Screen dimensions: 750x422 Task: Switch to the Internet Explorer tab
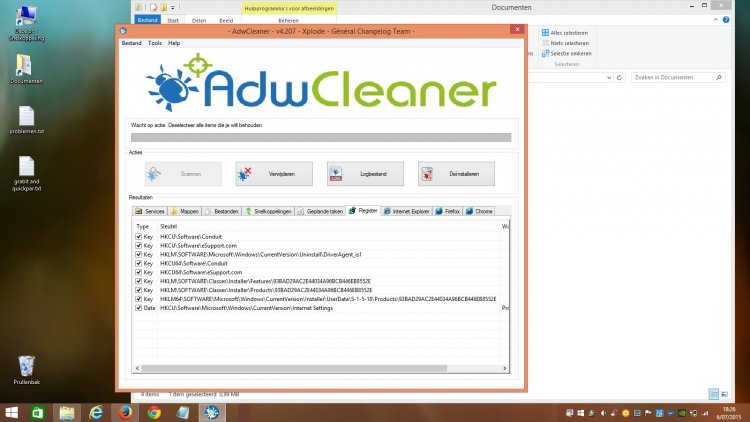point(407,211)
